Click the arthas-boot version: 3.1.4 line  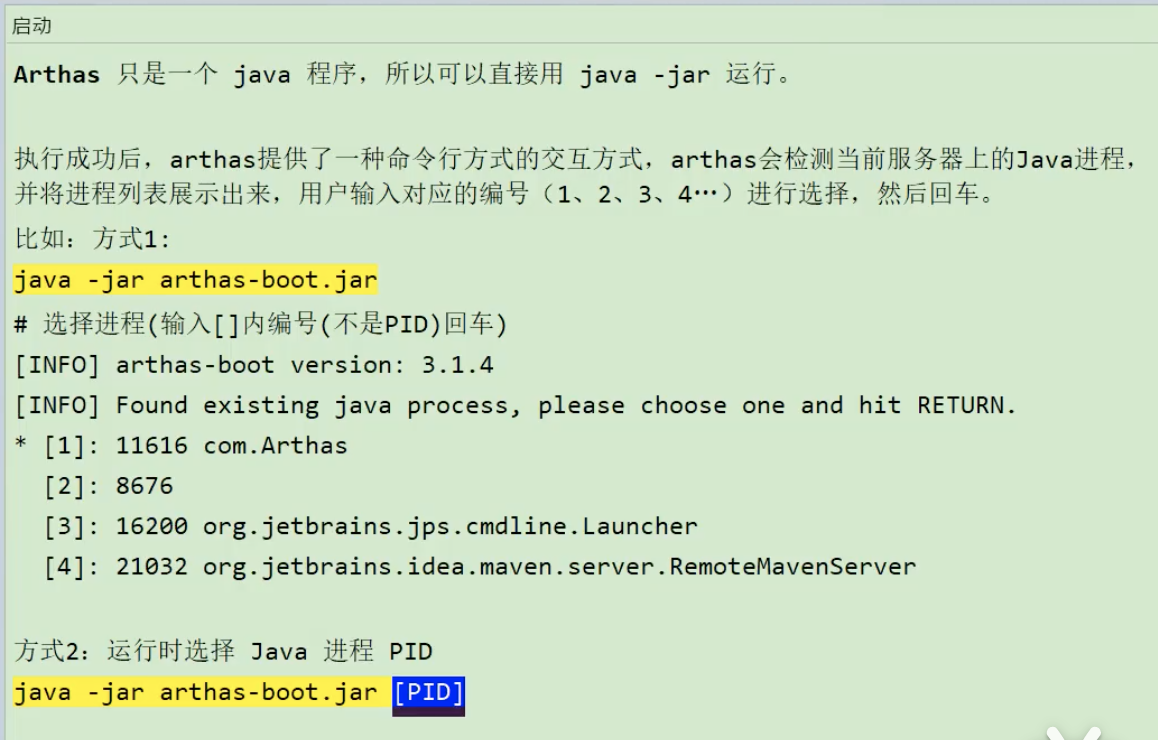(254, 365)
